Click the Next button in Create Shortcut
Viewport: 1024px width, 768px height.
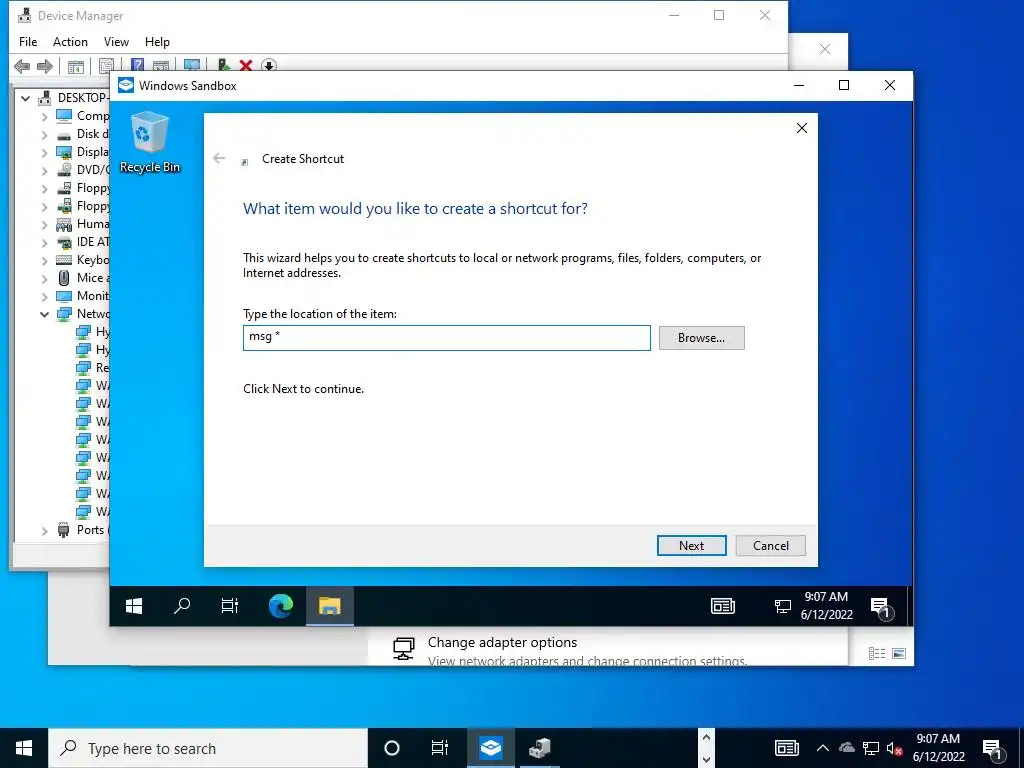click(x=692, y=545)
